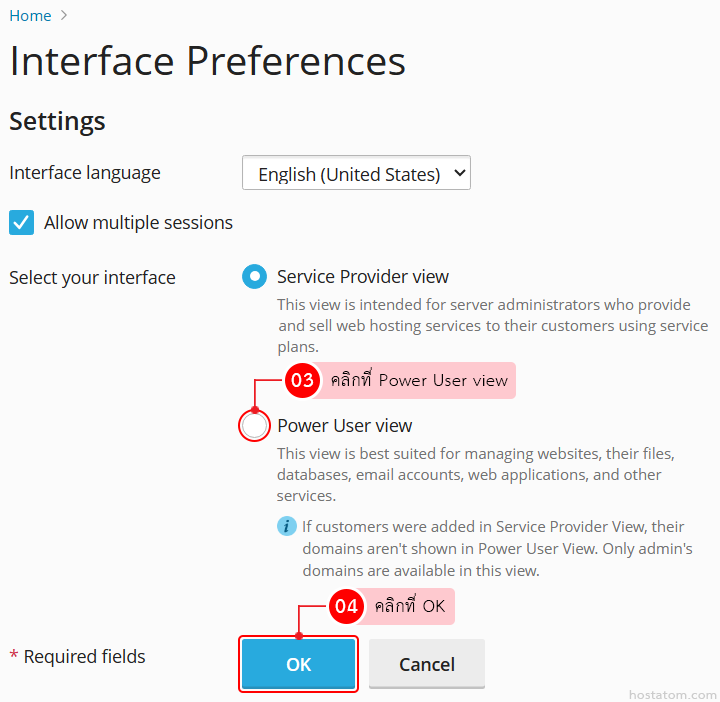Click the Service Provider view label text
The width and height of the screenshot is (720, 702).
[x=363, y=277]
